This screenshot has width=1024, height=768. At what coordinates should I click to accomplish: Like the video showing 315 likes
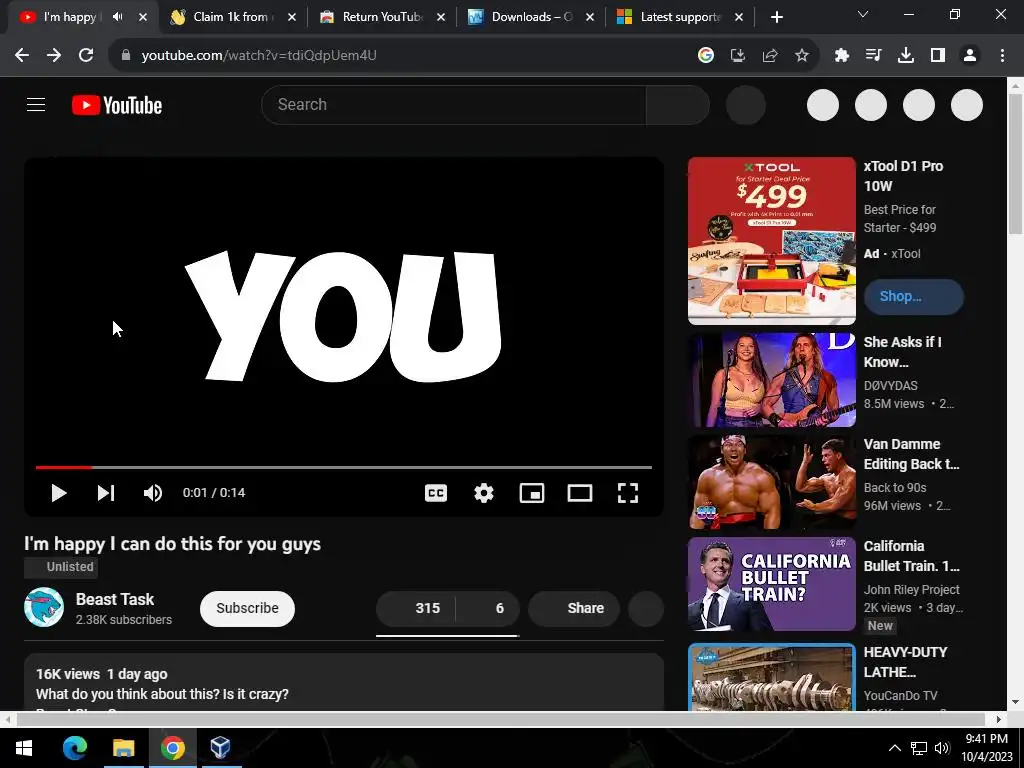point(415,609)
